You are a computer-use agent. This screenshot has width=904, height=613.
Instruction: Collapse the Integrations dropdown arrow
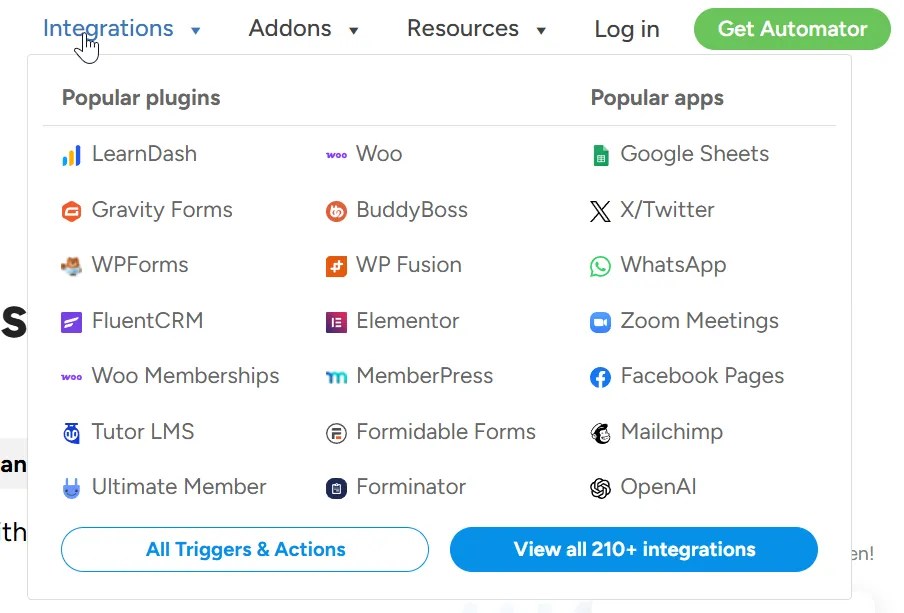click(196, 31)
